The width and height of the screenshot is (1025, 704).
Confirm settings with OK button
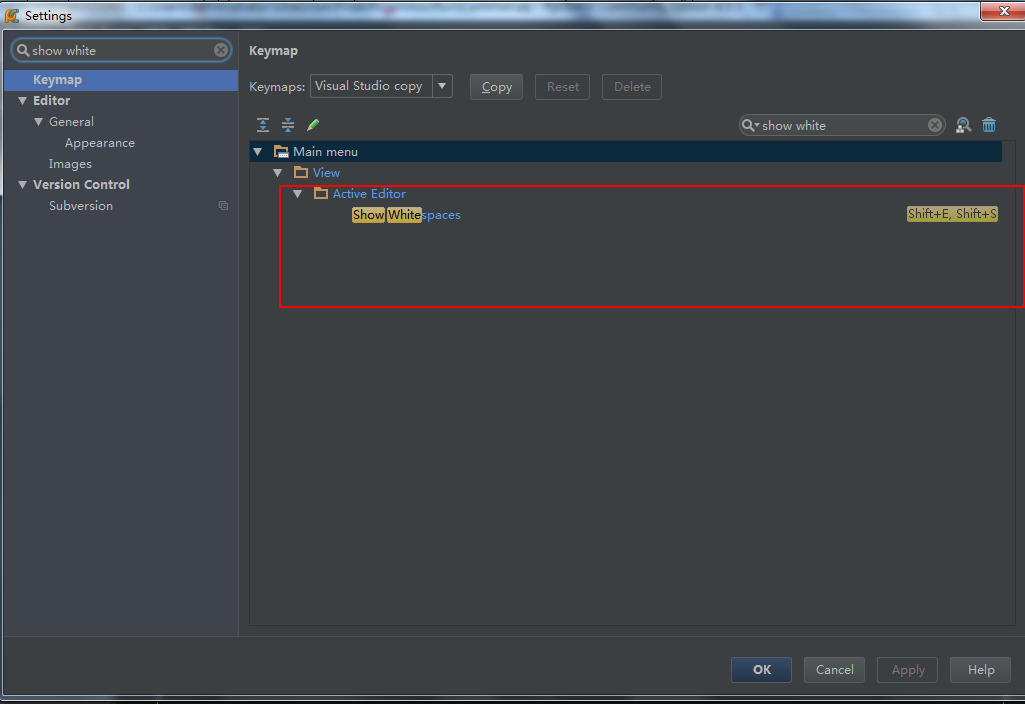coord(761,669)
